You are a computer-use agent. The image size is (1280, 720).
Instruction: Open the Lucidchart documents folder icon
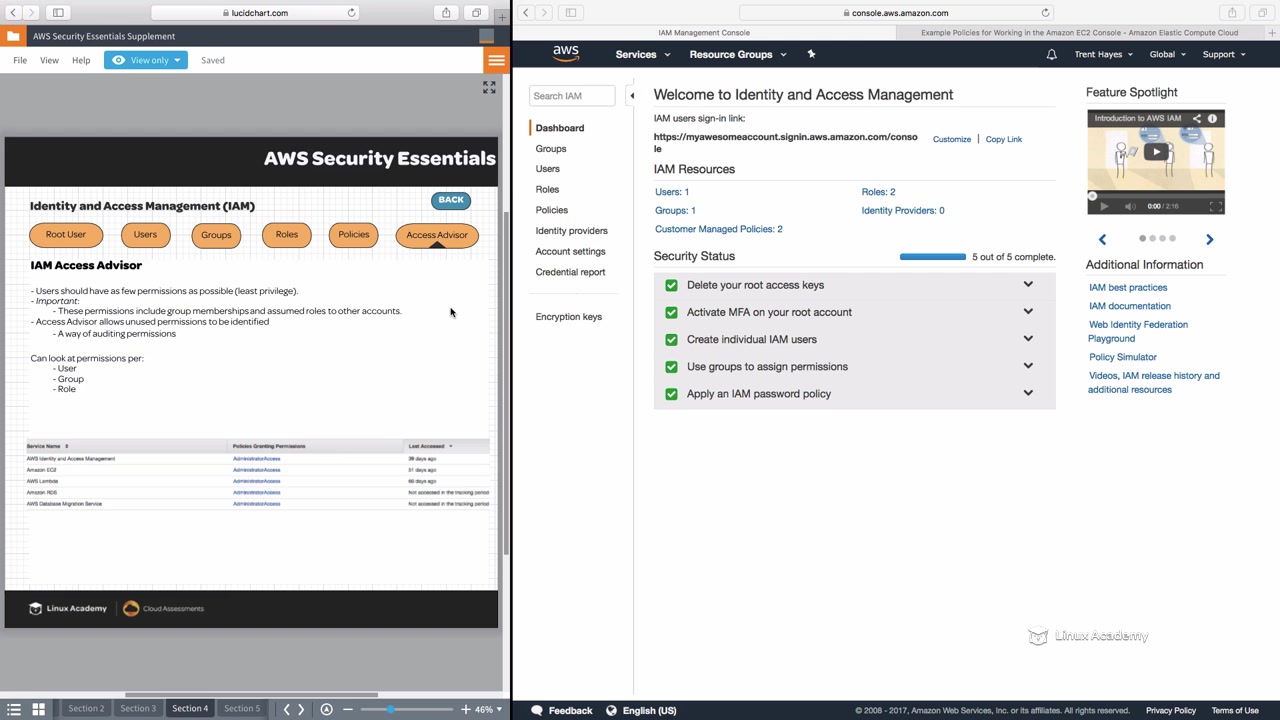pyautogui.click(x=13, y=36)
